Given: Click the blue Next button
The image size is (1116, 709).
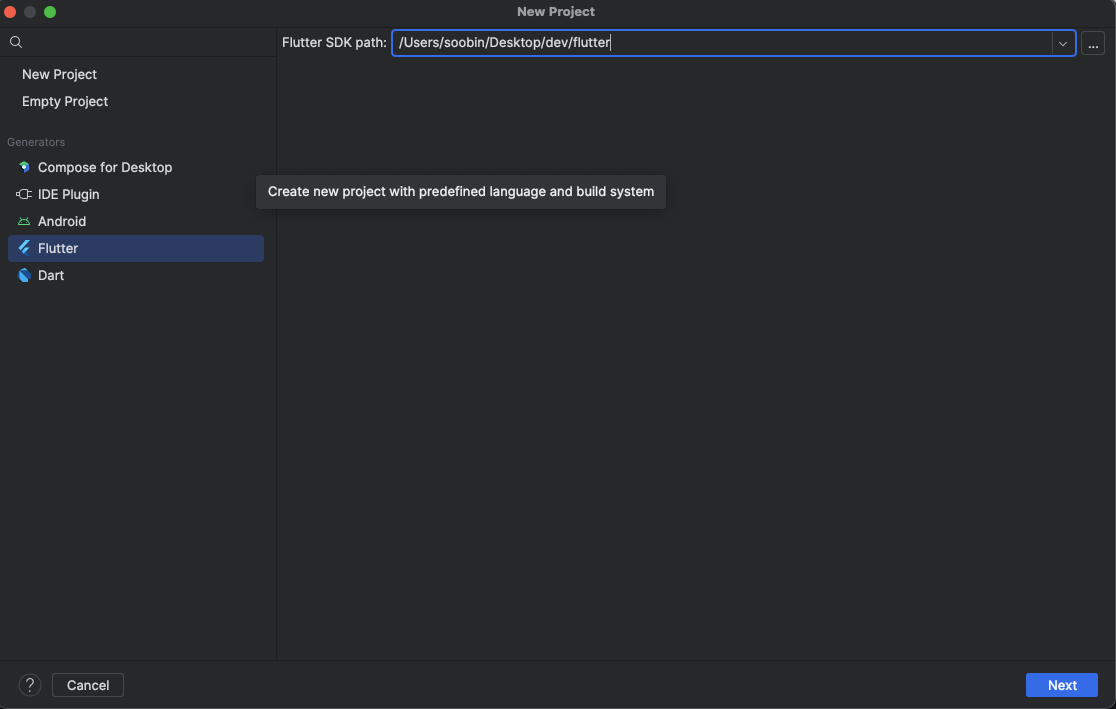Looking at the screenshot, I should point(1061,685).
